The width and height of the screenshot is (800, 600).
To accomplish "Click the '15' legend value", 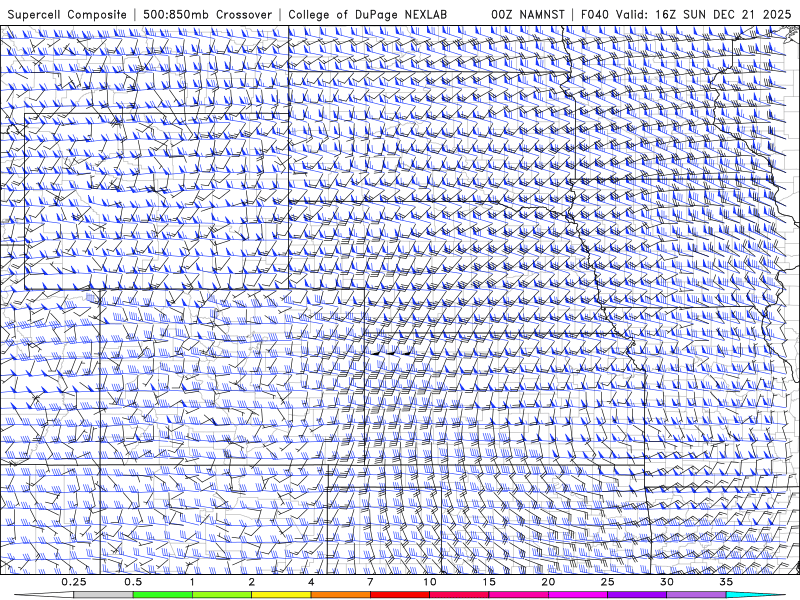I will pyautogui.click(x=489, y=582).
